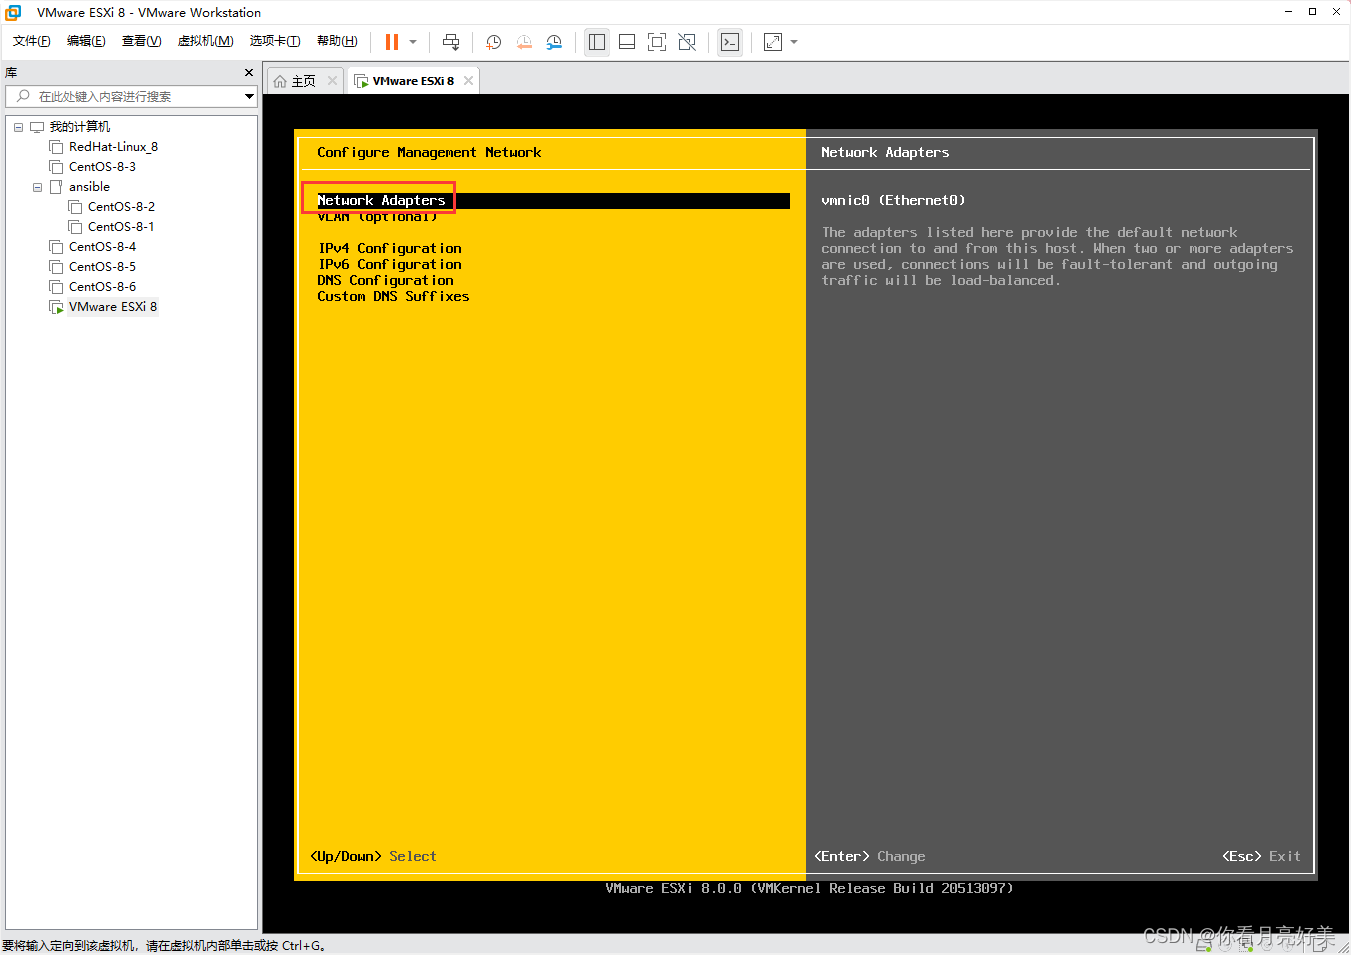This screenshot has width=1351, height=955.
Task: Open the 编辑(E) menu
Action: (86, 41)
